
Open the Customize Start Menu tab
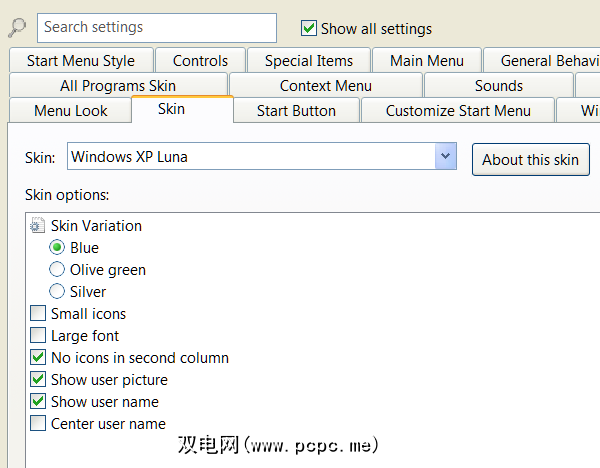[458, 111]
